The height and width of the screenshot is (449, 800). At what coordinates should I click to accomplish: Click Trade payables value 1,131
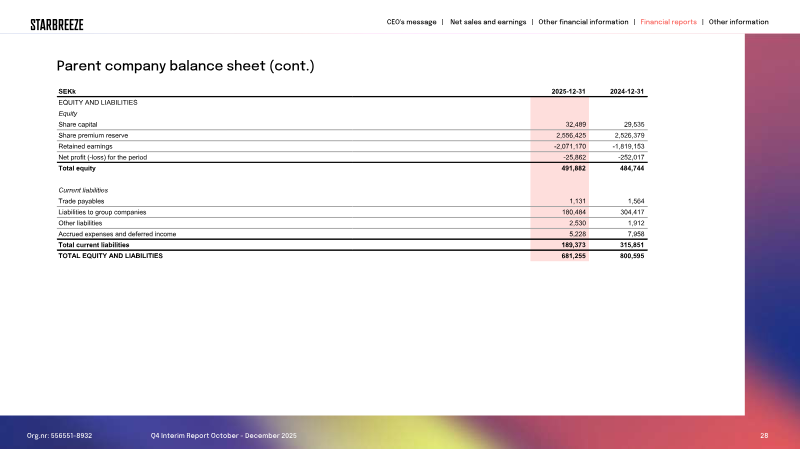578,202
